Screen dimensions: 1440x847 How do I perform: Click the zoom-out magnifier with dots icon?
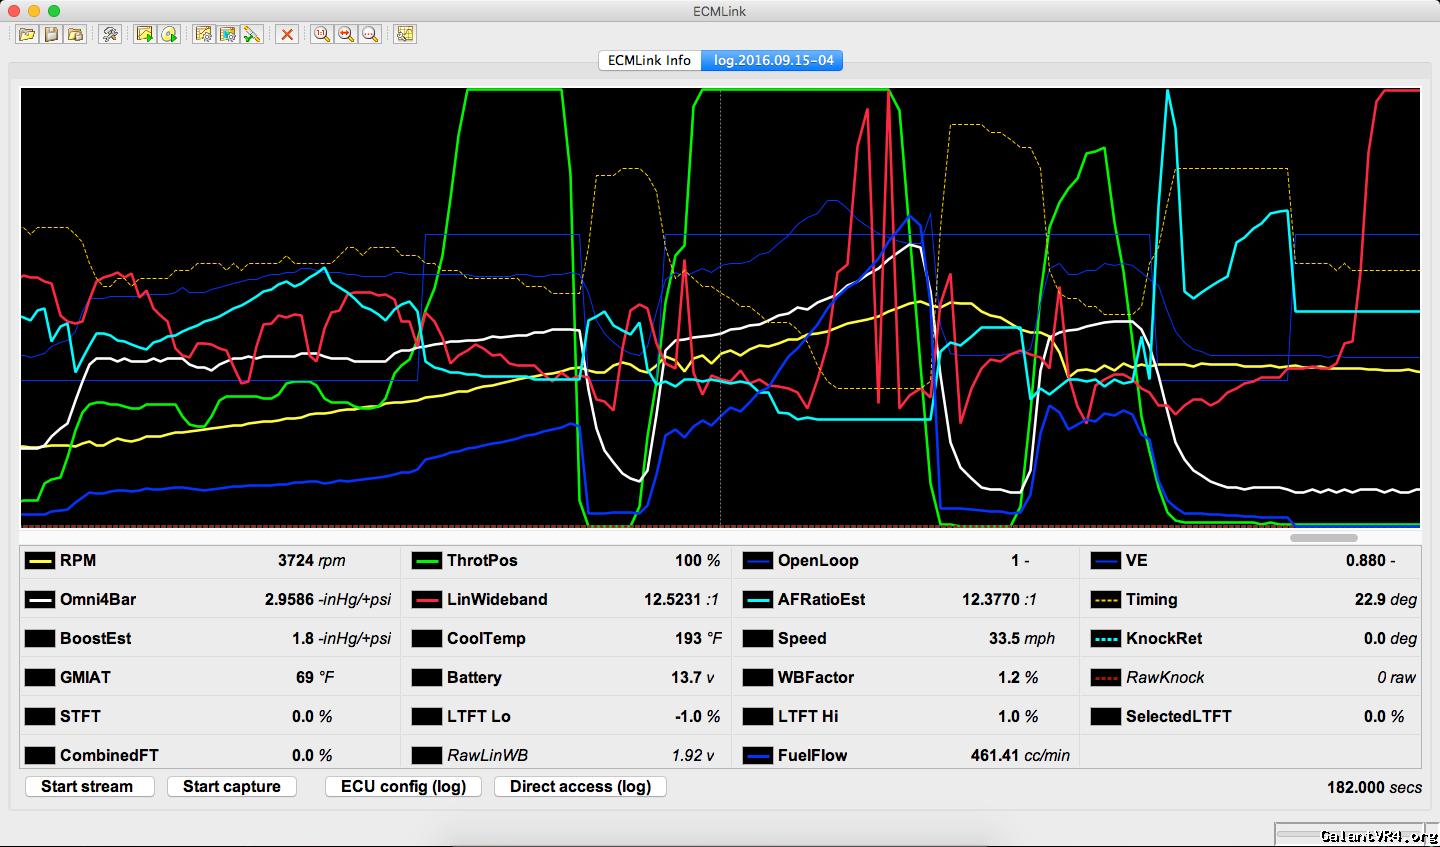coord(370,34)
